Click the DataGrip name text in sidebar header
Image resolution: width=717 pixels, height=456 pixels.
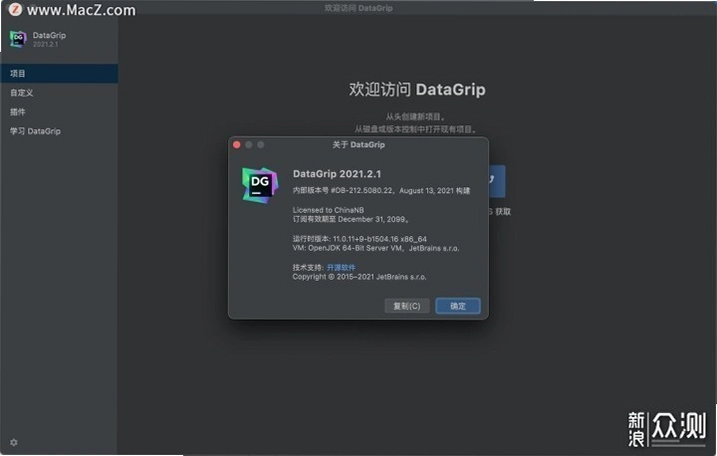pyautogui.click(x=49, y=35)
